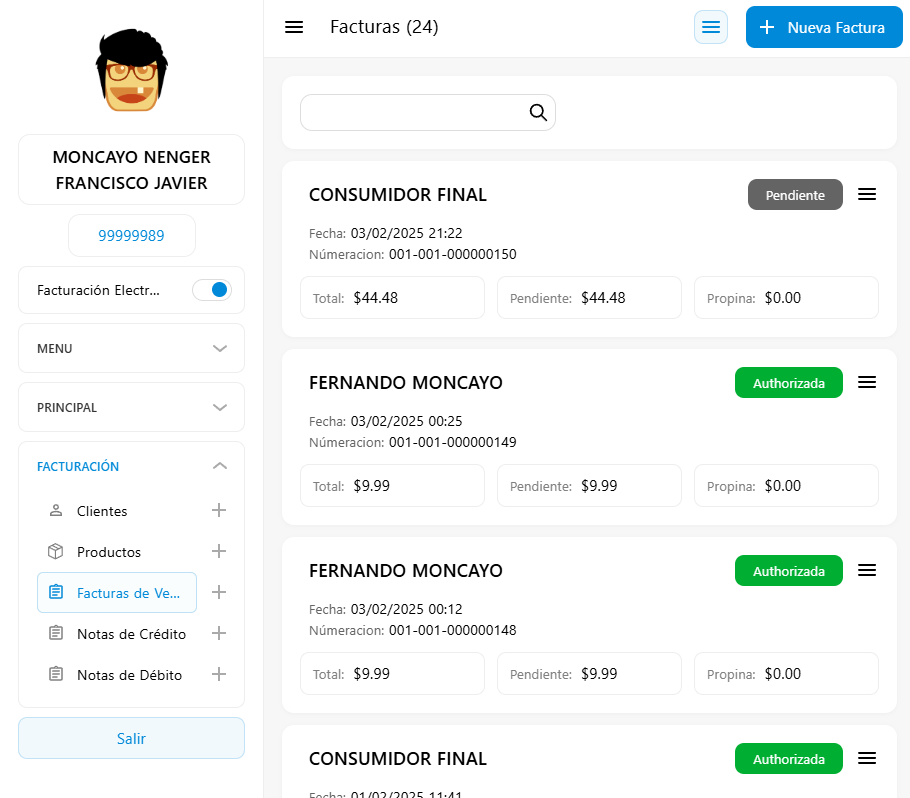Viewport: 910px width, 798px height.
Task: Click the search magnifier icon
Action: [x=538, y=113]
